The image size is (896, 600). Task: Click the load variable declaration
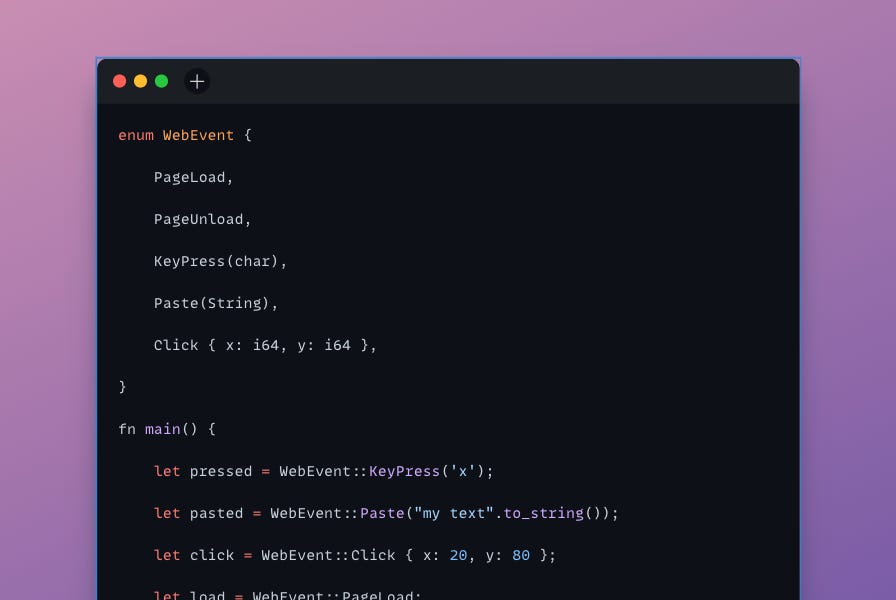(206, 595)
